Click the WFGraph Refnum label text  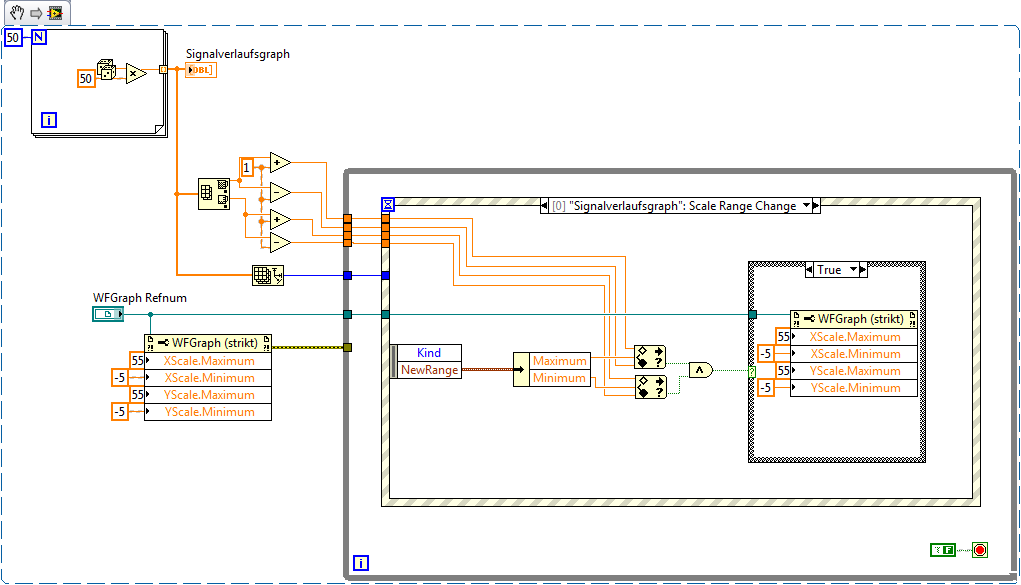(140, 297)
